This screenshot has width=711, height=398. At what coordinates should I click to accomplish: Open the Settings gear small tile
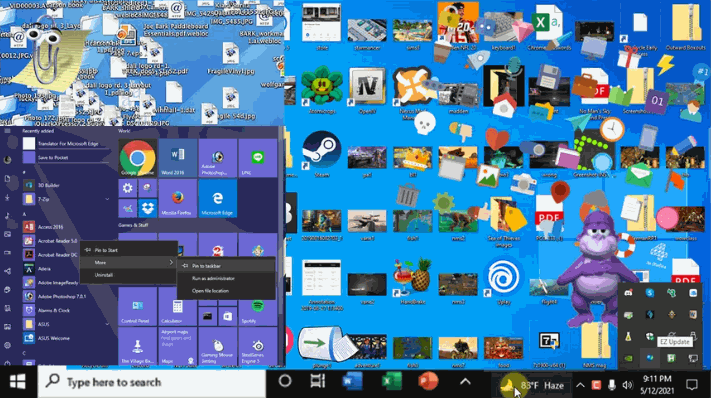pyautogui.click(x=127, y=188)
